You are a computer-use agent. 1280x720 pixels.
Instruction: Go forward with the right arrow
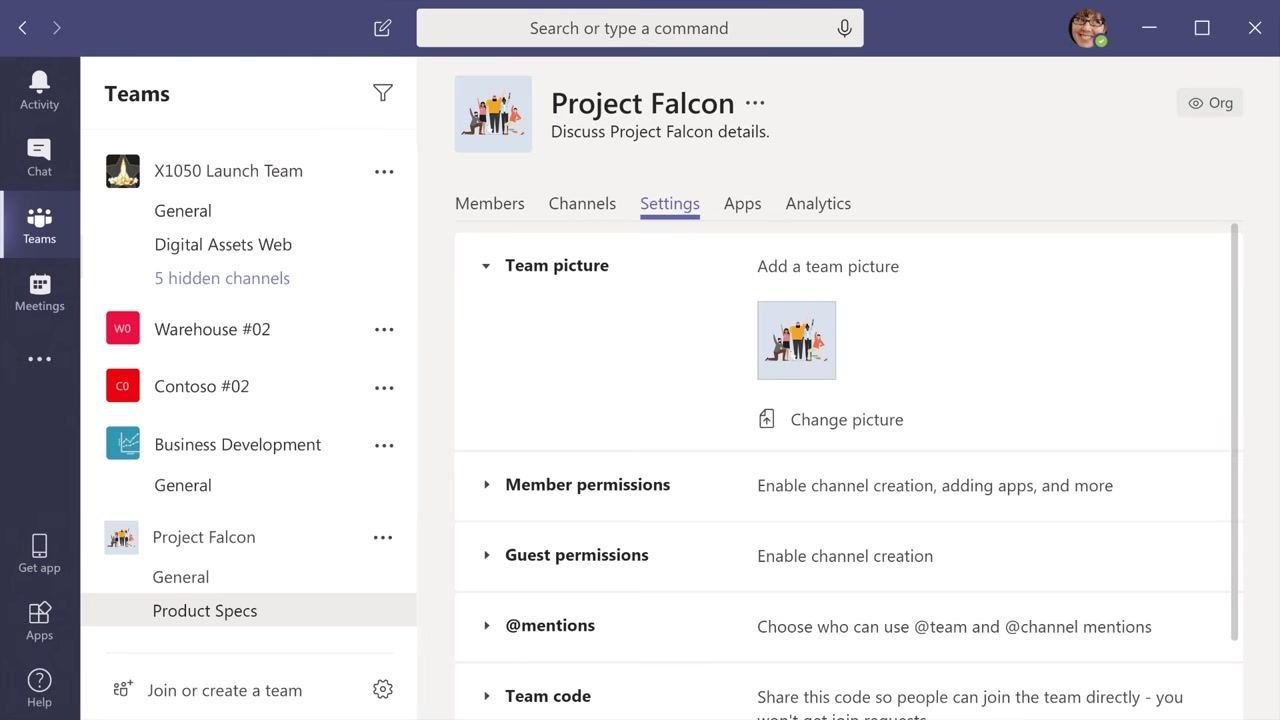click(56, 28)
